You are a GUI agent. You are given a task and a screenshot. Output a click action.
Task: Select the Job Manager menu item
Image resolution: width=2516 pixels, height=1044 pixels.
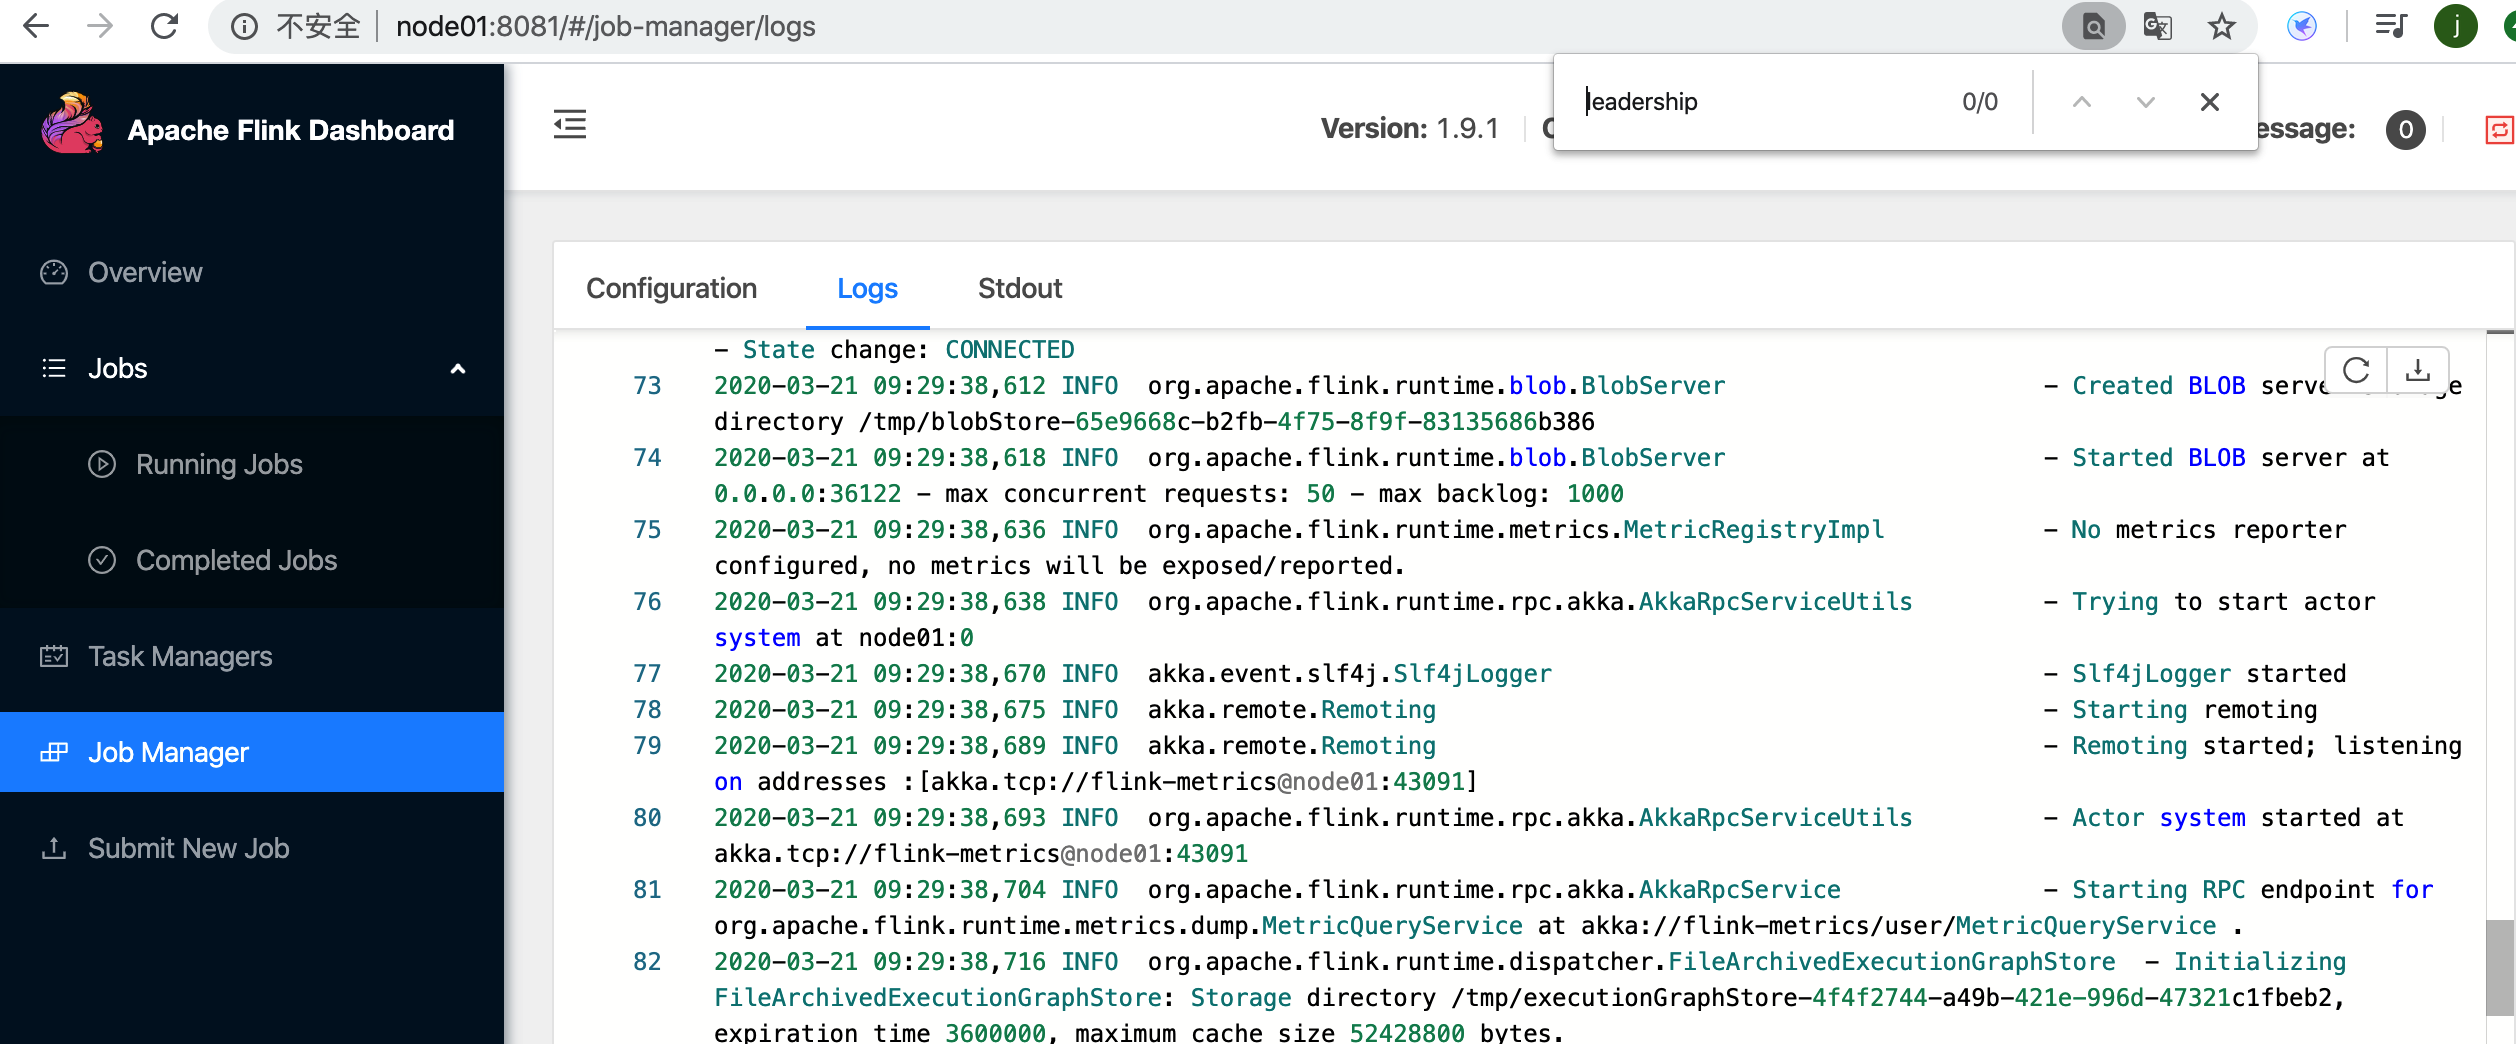click(252, 752)
